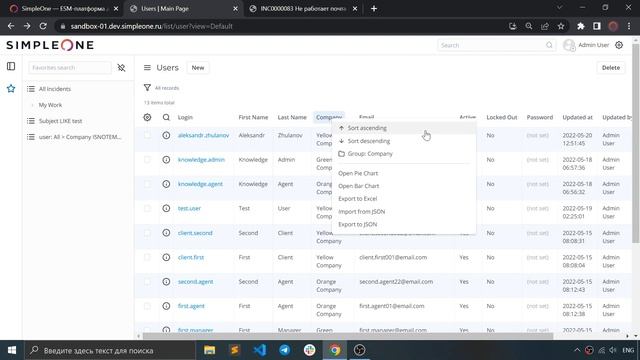
Task: Open the Windows Start menu
Action: click(x=12, y=350)
